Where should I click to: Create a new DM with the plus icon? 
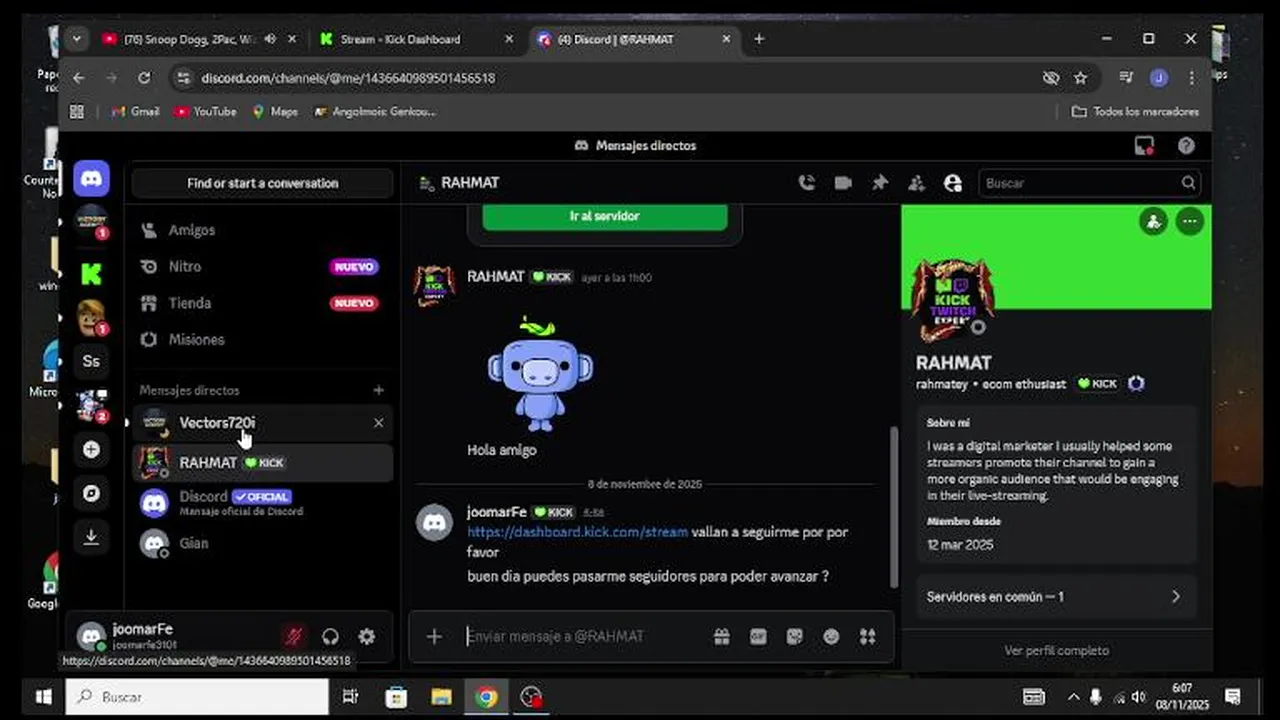378,390
